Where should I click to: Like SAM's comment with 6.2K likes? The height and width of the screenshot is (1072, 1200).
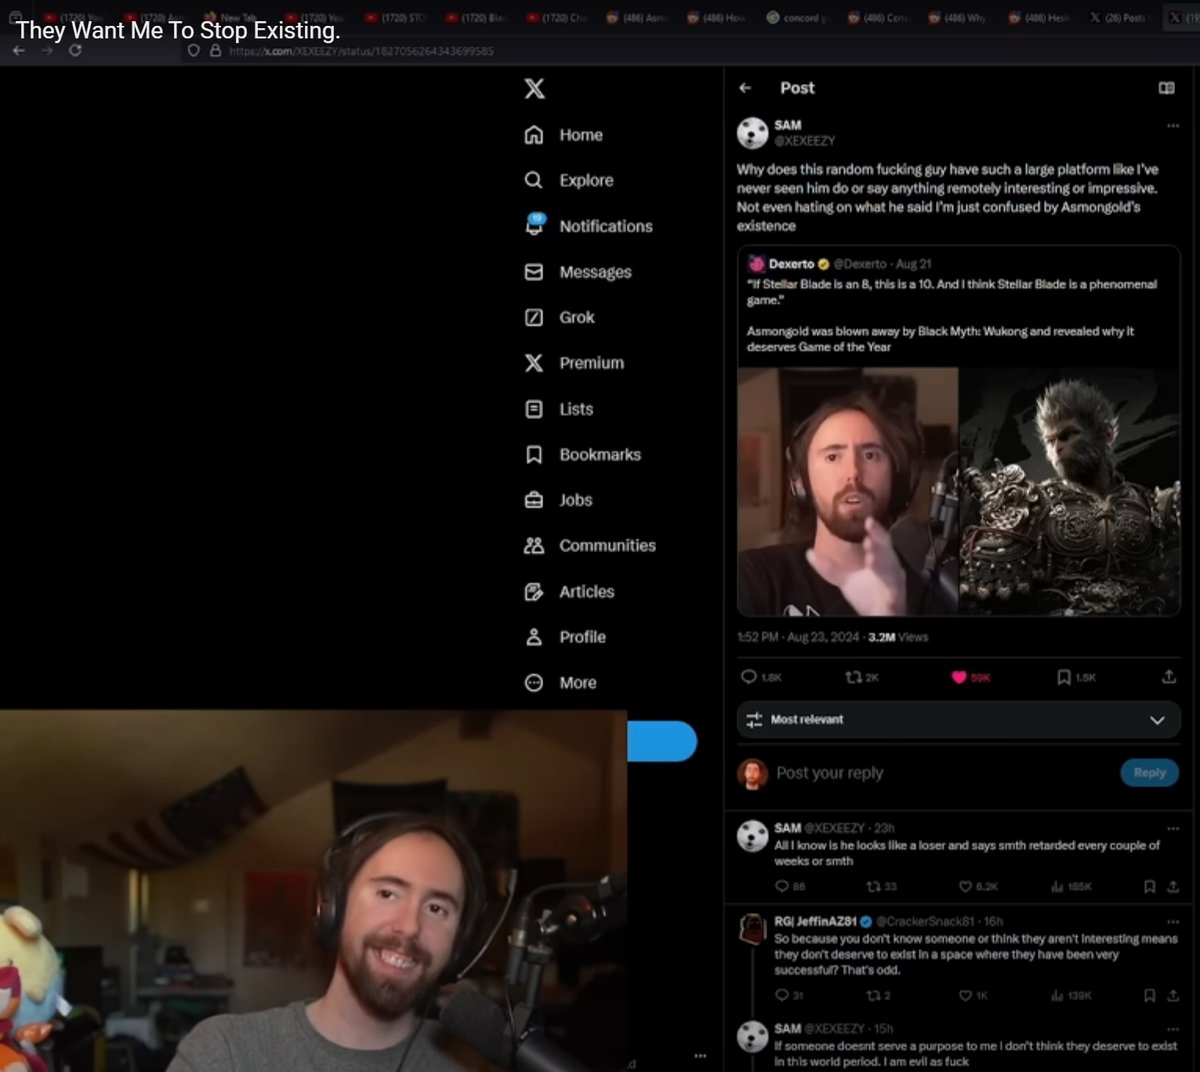(965, 886)
